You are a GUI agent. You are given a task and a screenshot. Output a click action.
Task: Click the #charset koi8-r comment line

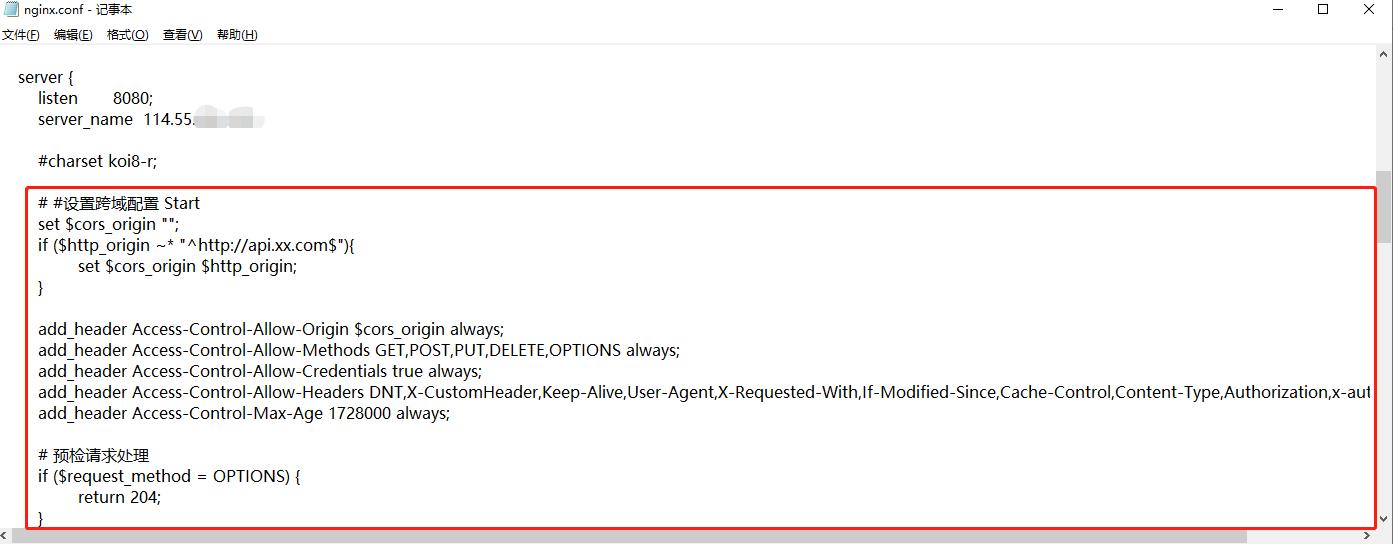point(97,161)
